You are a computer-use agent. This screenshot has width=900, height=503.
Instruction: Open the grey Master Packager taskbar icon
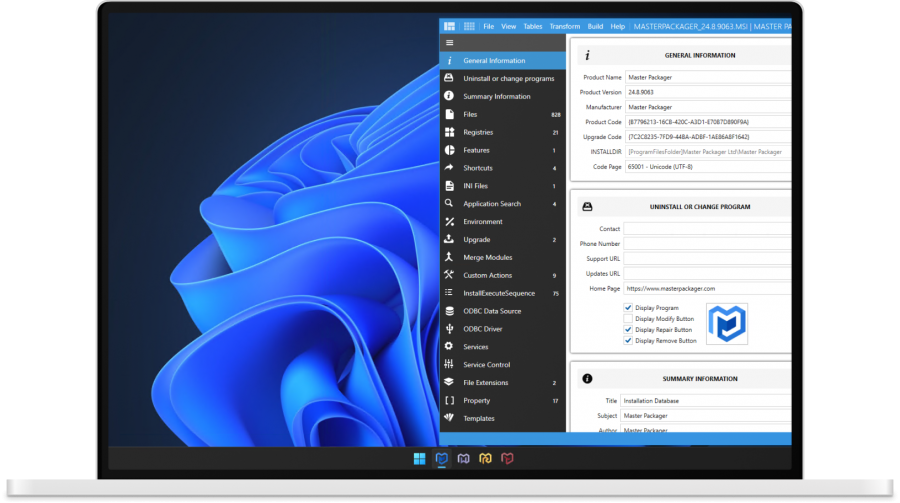pos(463,458)
